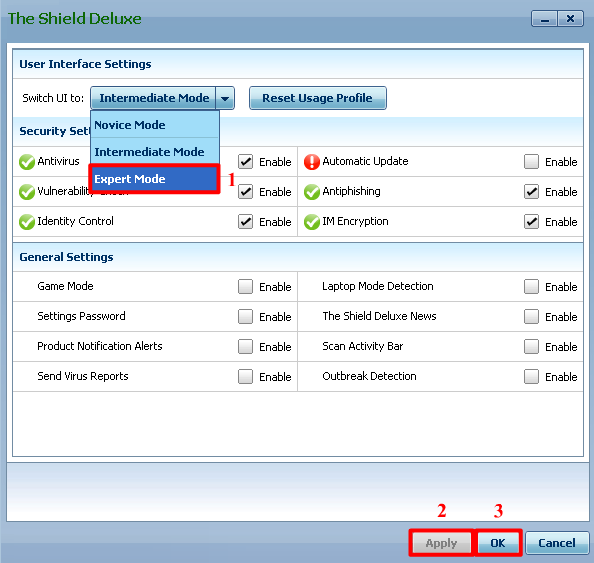Enable Laptop Mode Detection checkbox
Image resolution: width=594 pixels, height=563 pixels.
click(531, 286)
